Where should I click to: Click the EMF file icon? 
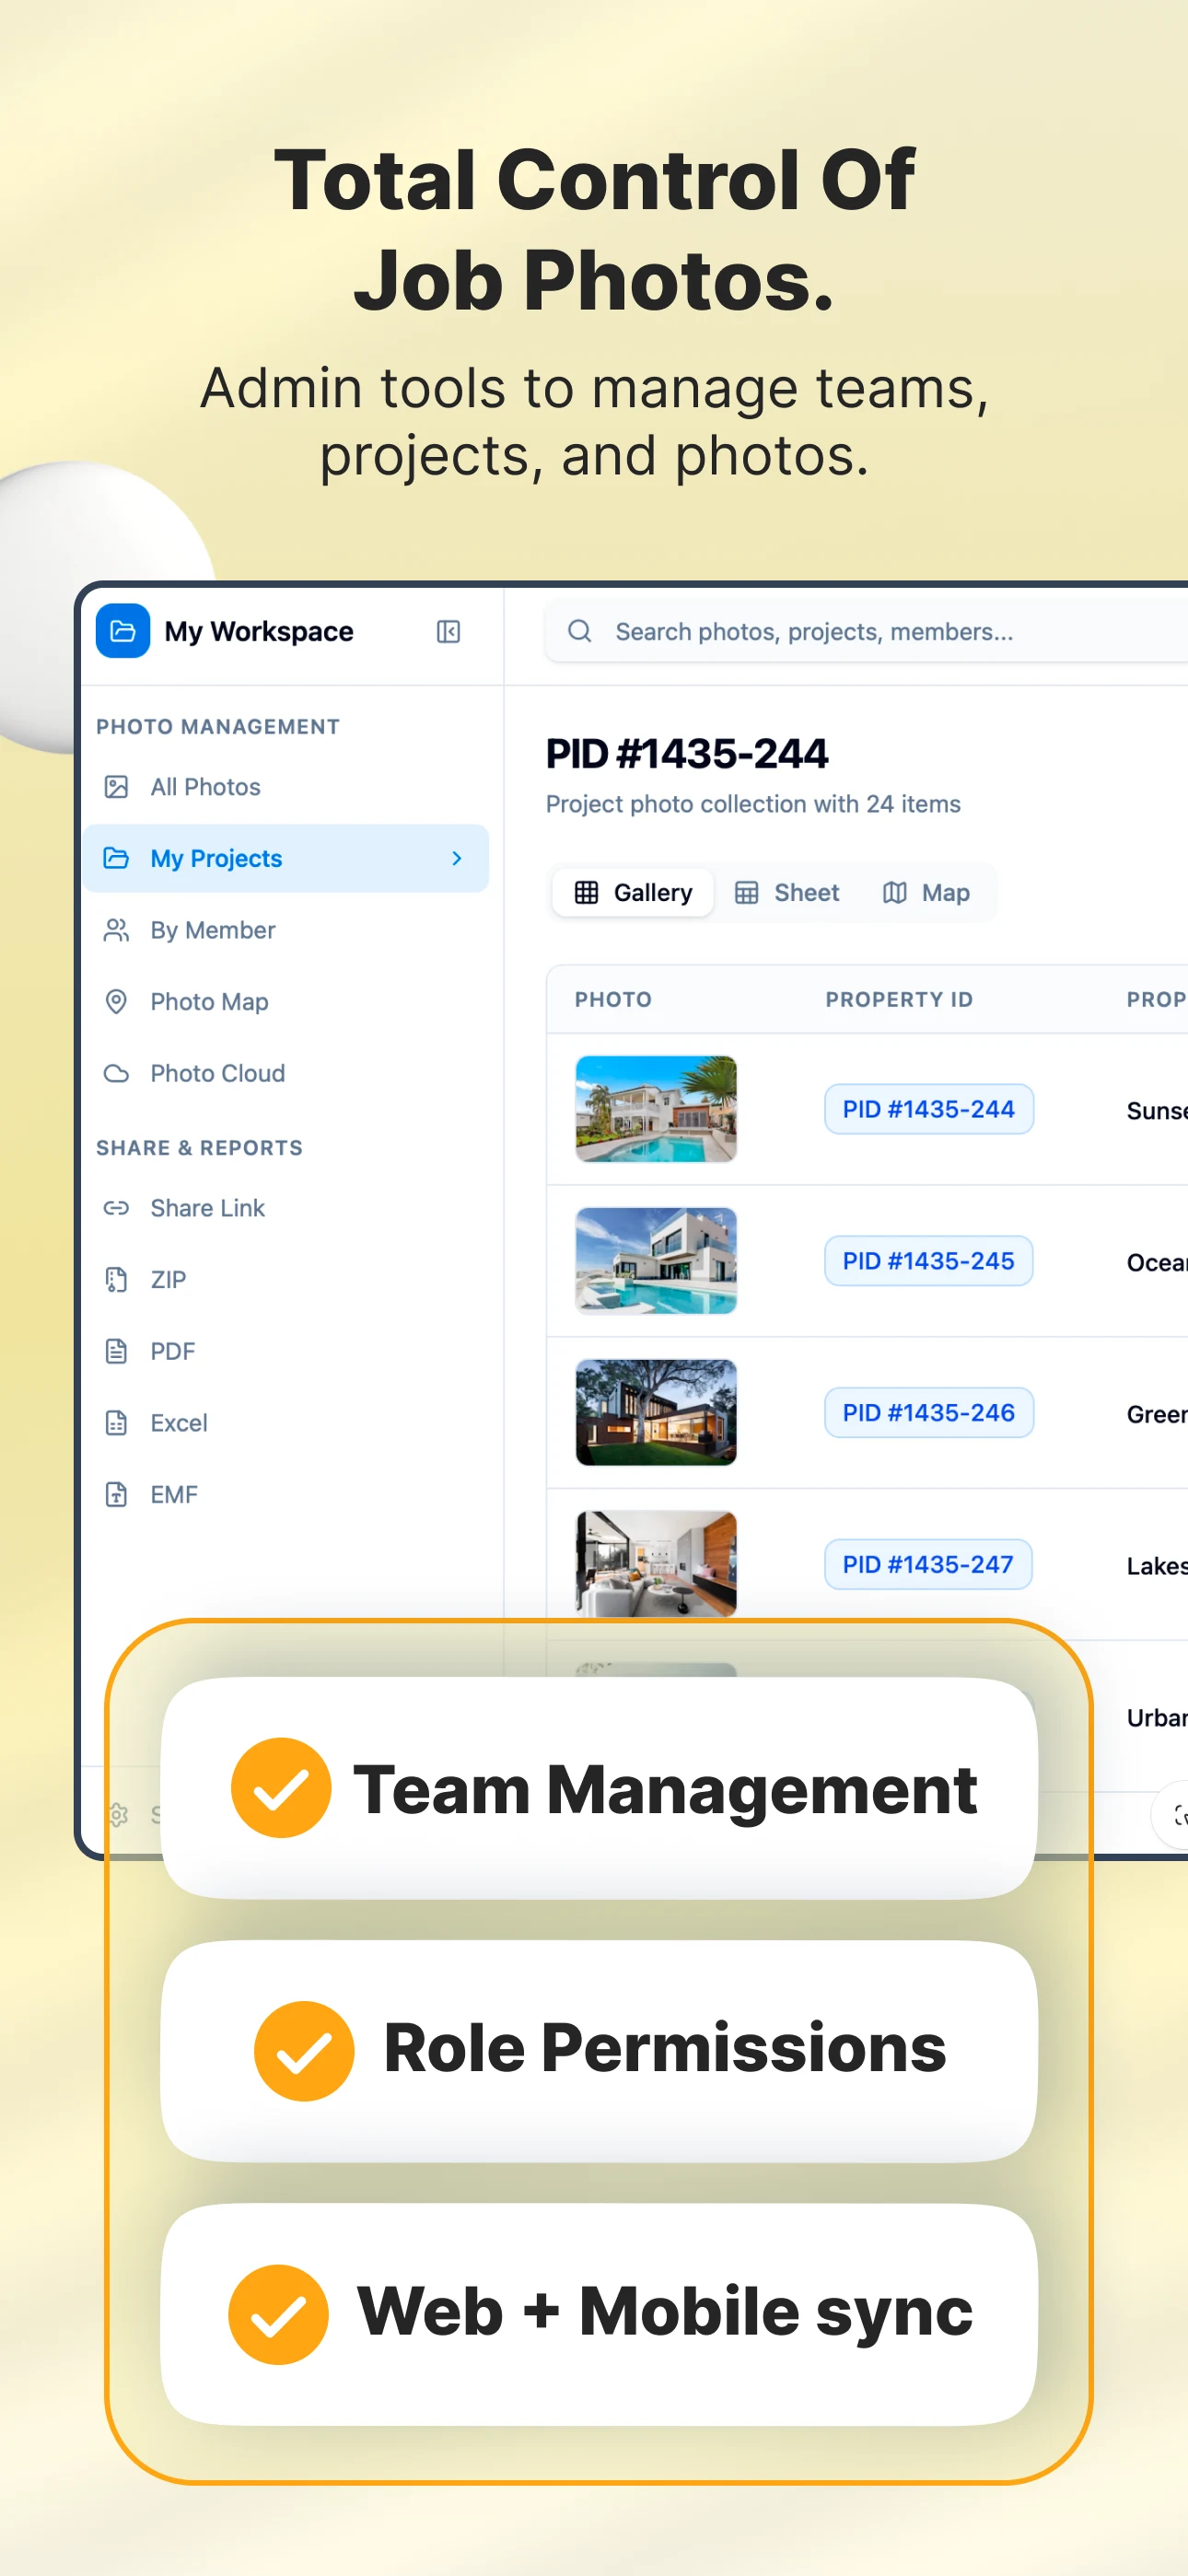[117, 1494]
